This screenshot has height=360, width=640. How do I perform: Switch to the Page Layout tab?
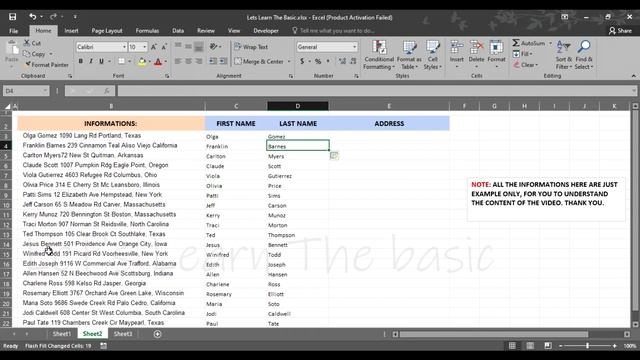pos(107,31)
